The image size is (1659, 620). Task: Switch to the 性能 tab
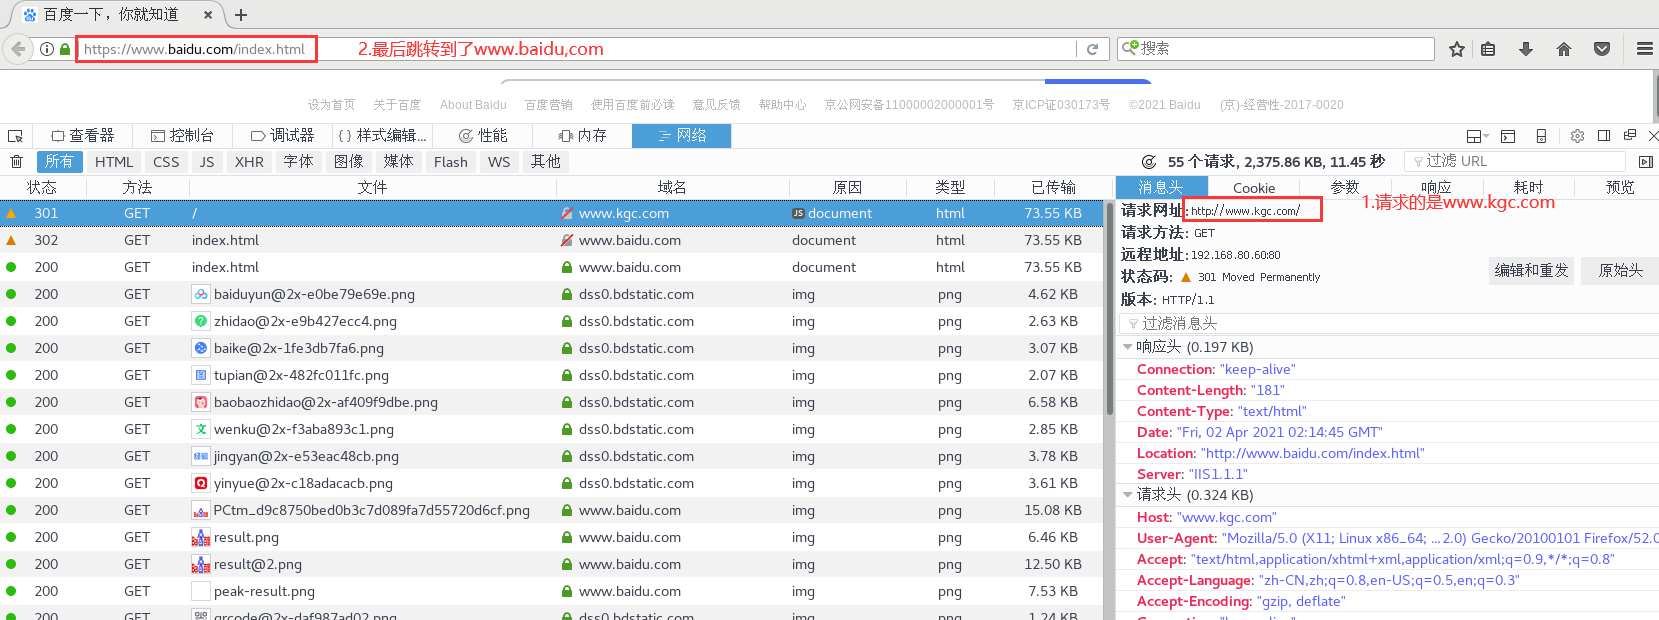(x=482, y=136)
